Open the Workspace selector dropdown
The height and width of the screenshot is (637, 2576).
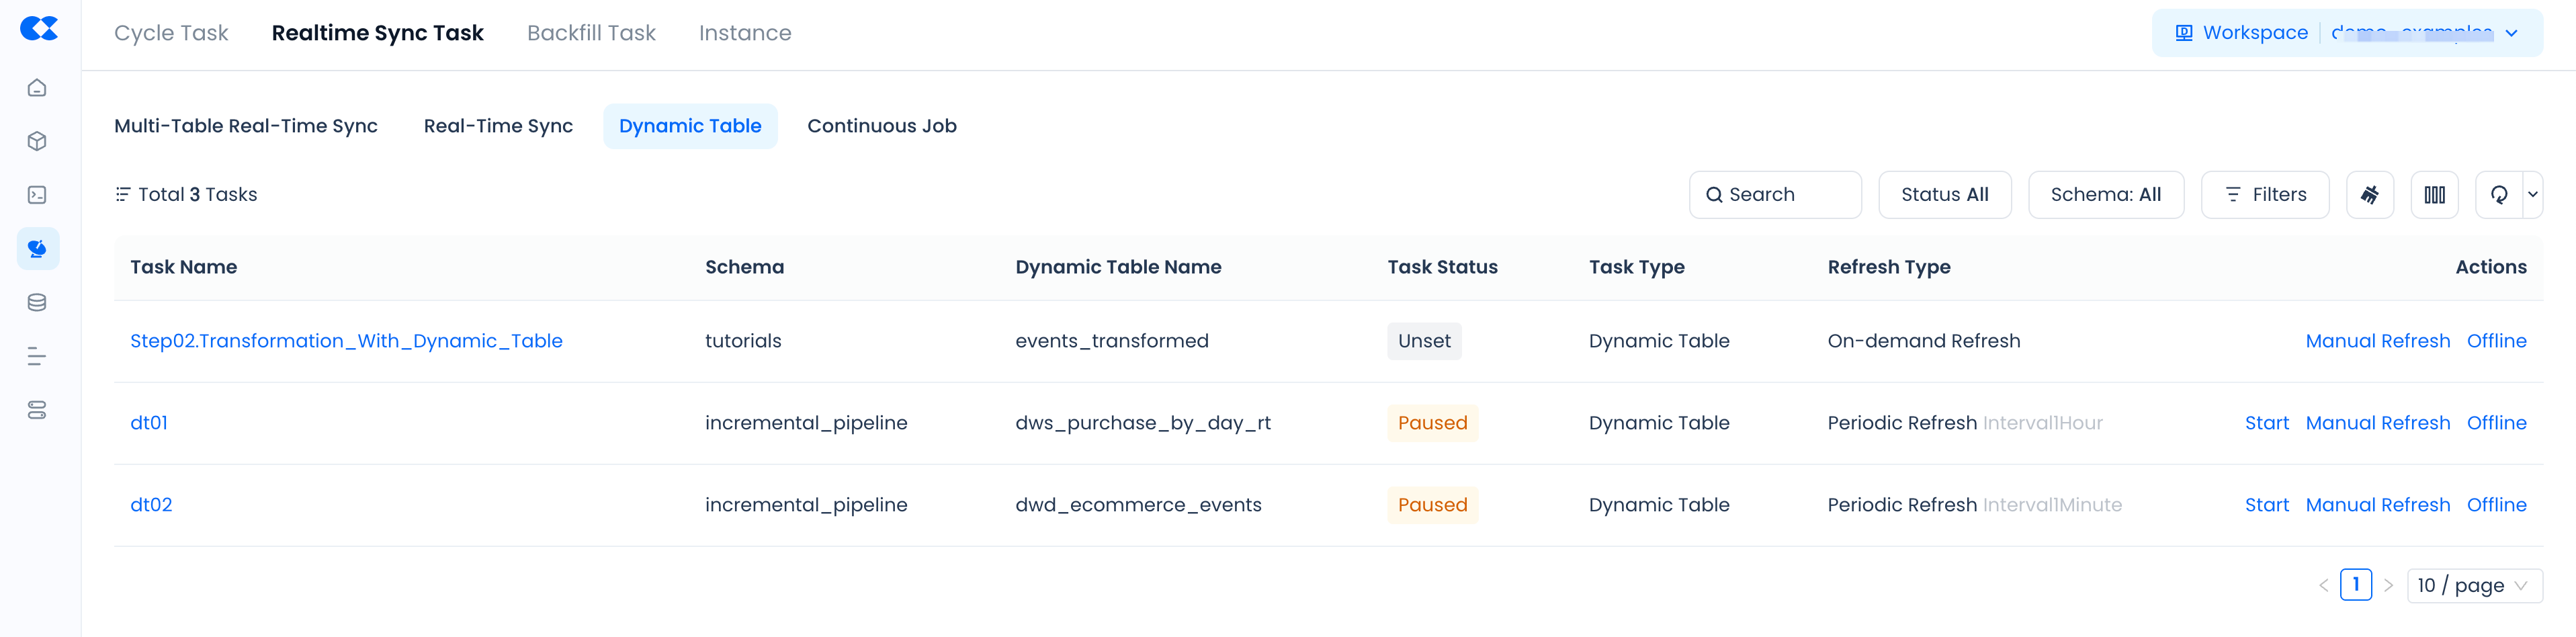click(2346, 33)
